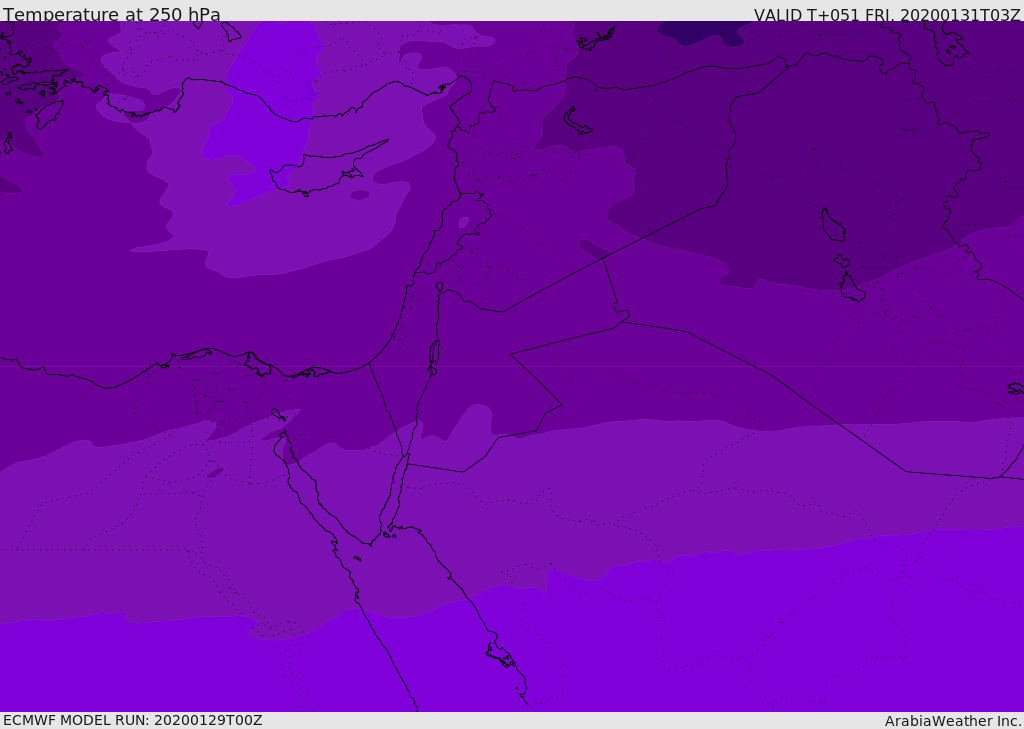Image resolution: width=1024 pixels, height=729 pixels.
Task: Click the 'VALID T+051 FRI. 20200131T03Z' label
Action: click(887, 14)
